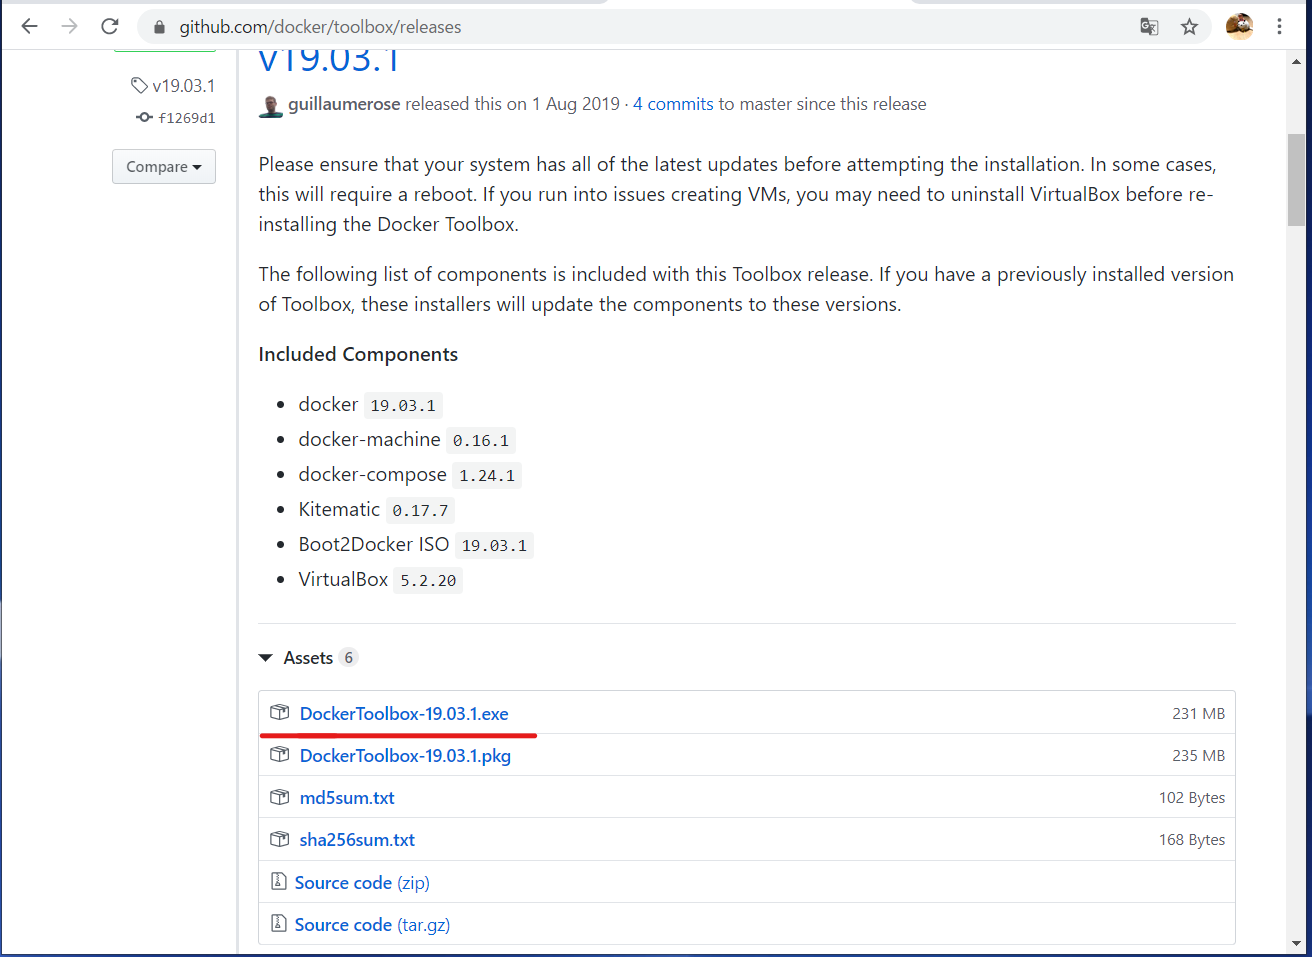View site security padlock info
1312x957 pixels.
coord(159,27)
